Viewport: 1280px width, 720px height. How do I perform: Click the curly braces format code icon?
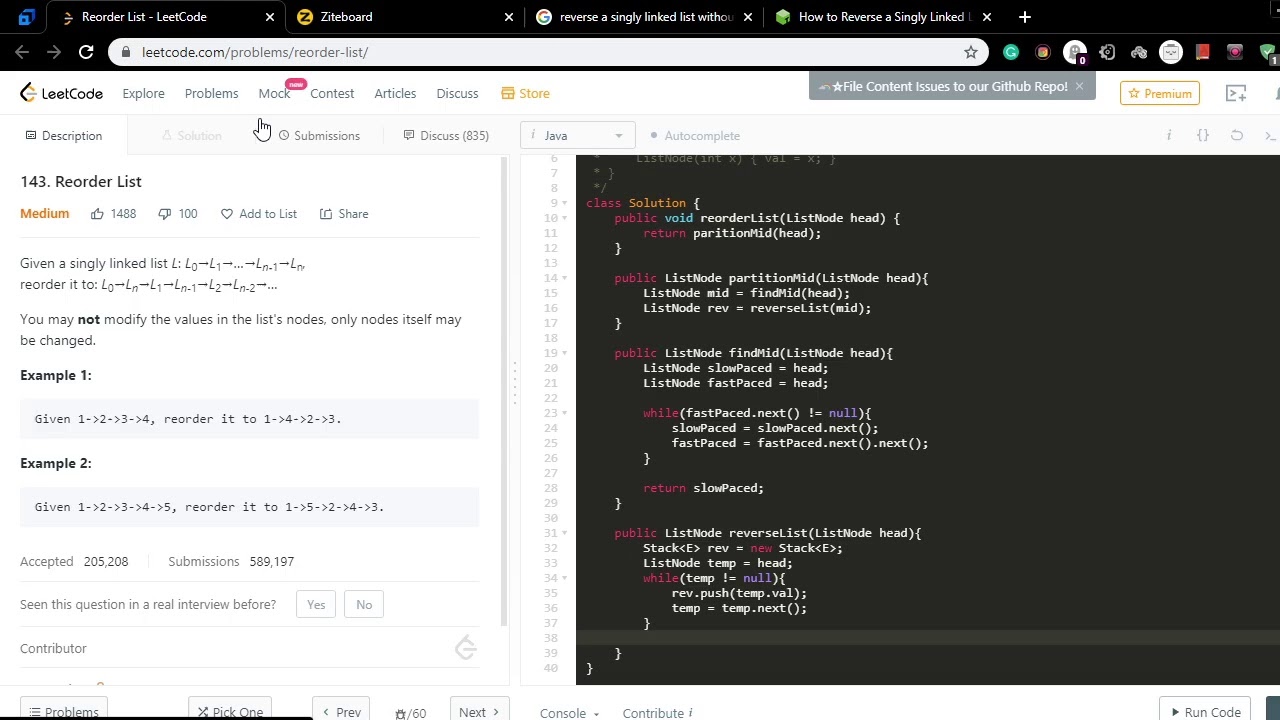pos(1203,135)
